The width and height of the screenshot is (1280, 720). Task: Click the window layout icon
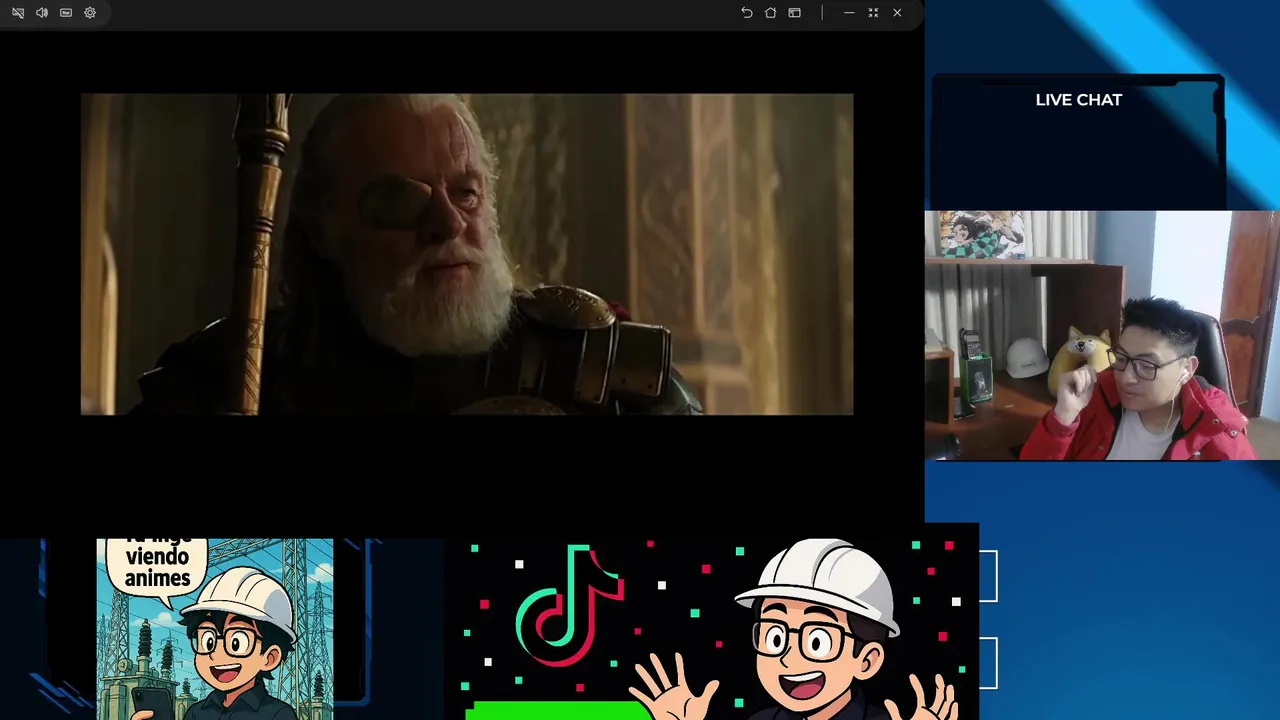pos(794,13)
